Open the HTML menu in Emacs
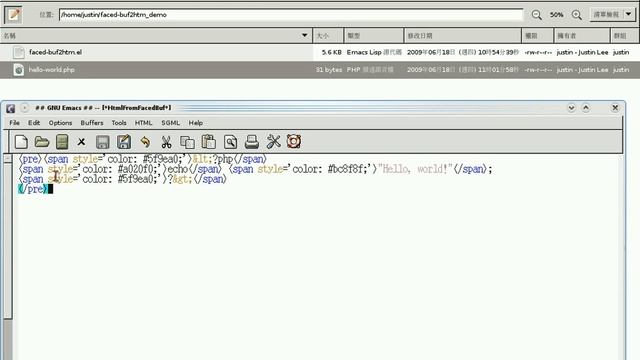Screen dimensions: 640x360 pyautogui.click(x=143, y=123)
